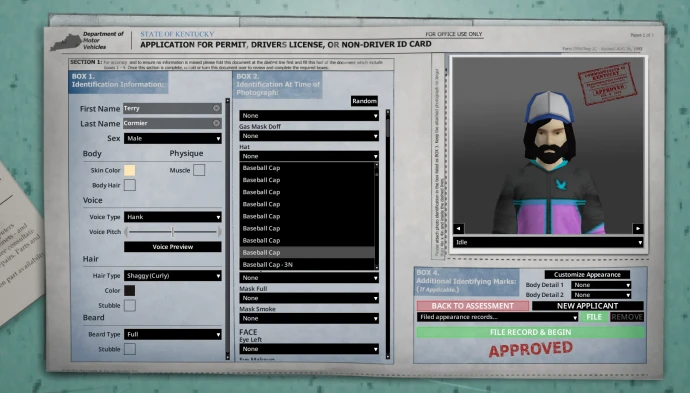Click FILE RECORD & BEGIN button
690x393 pixels.
point(530,332)
